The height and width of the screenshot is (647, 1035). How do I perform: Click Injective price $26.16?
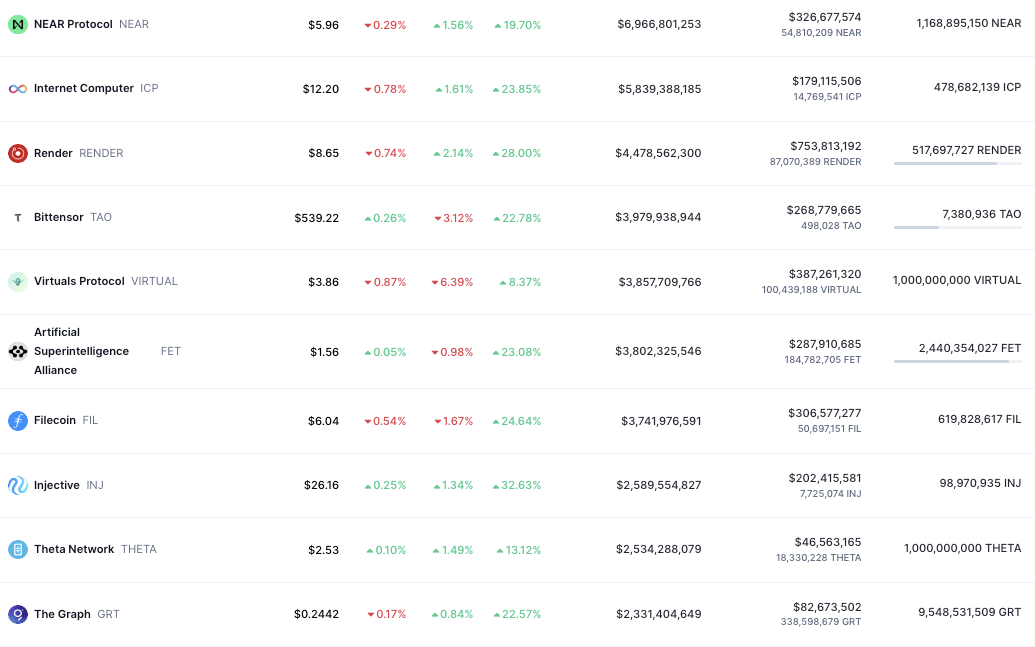click(321, 485)
